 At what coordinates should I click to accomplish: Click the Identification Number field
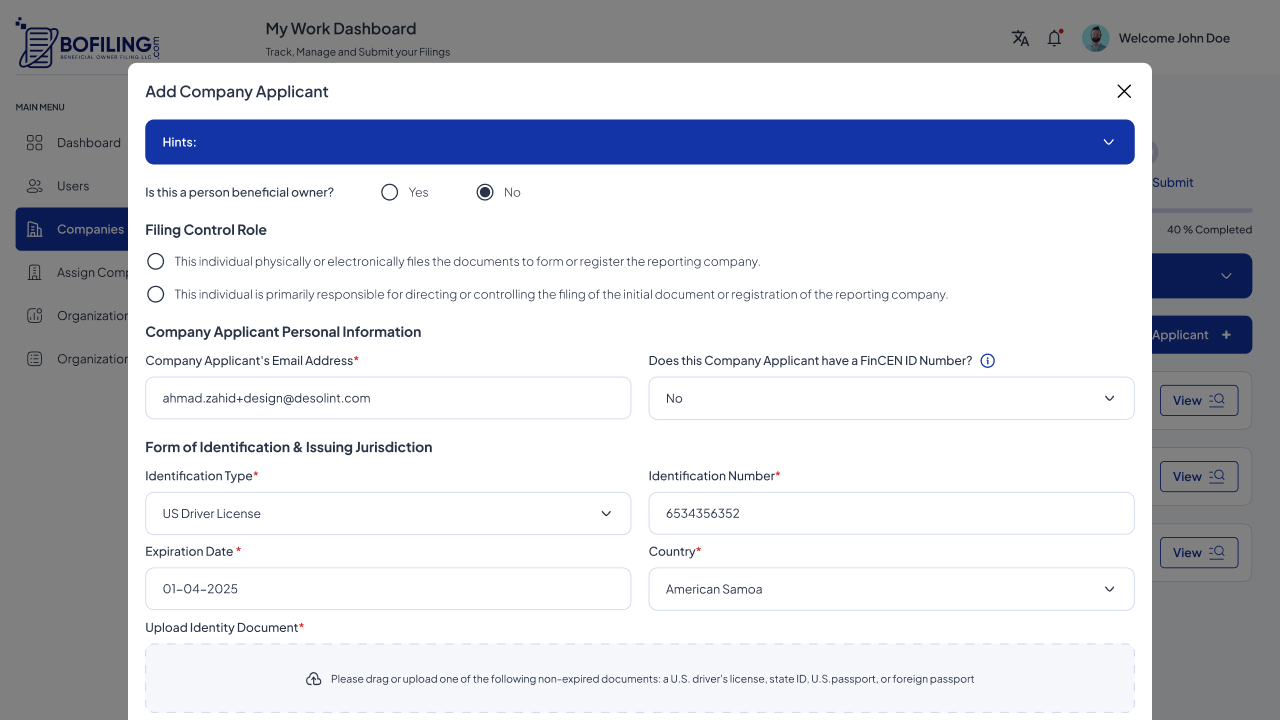[x=890, y=513]
